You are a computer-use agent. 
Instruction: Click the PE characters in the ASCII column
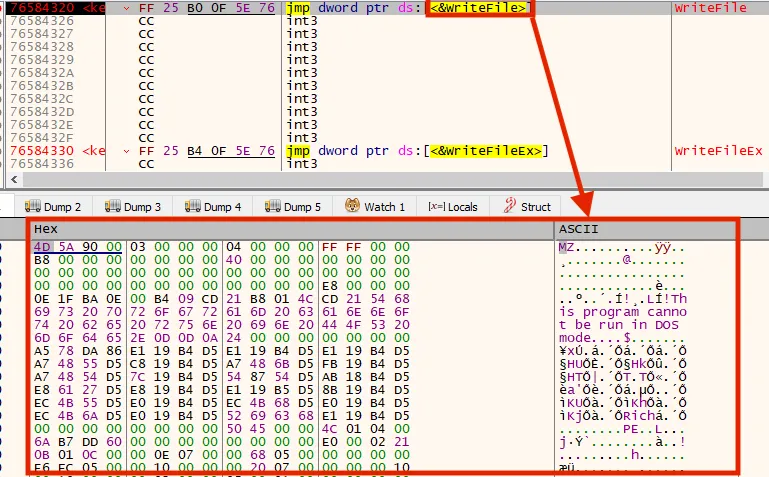[631, 428]
